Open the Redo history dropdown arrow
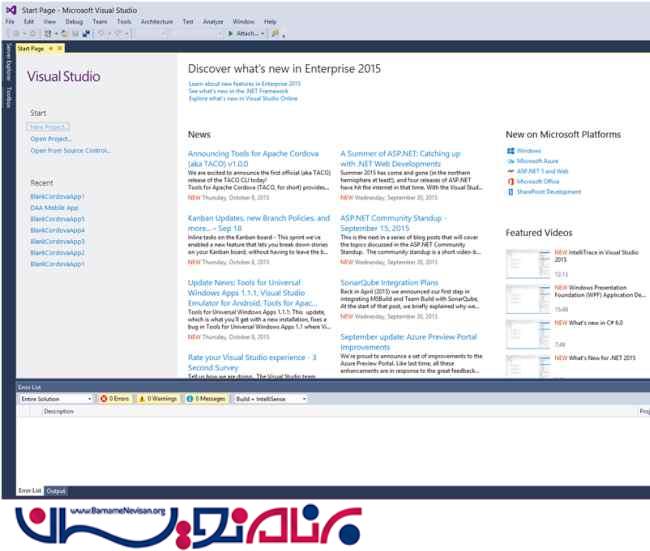 126,34
